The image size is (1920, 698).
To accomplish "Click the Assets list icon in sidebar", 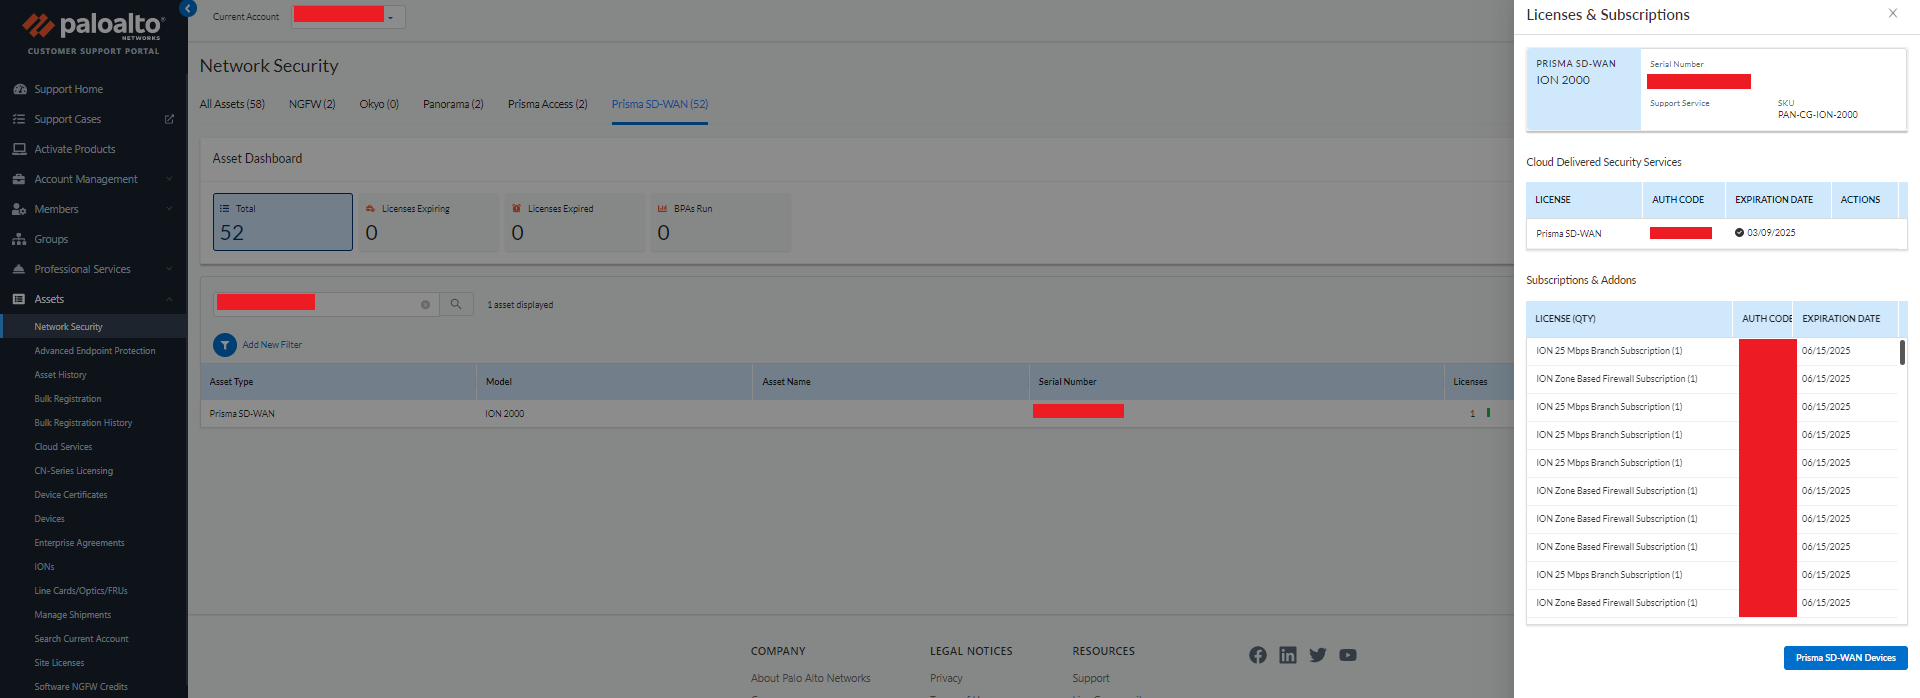I will 19,299.
